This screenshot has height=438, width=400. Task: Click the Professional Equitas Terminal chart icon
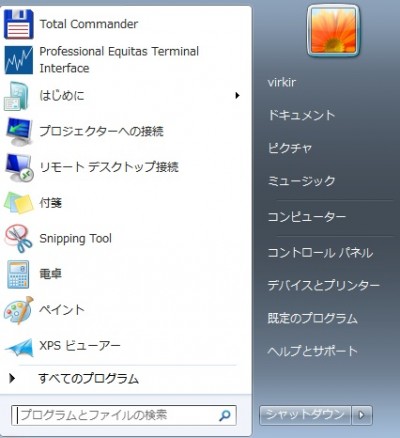coord(19,60)
